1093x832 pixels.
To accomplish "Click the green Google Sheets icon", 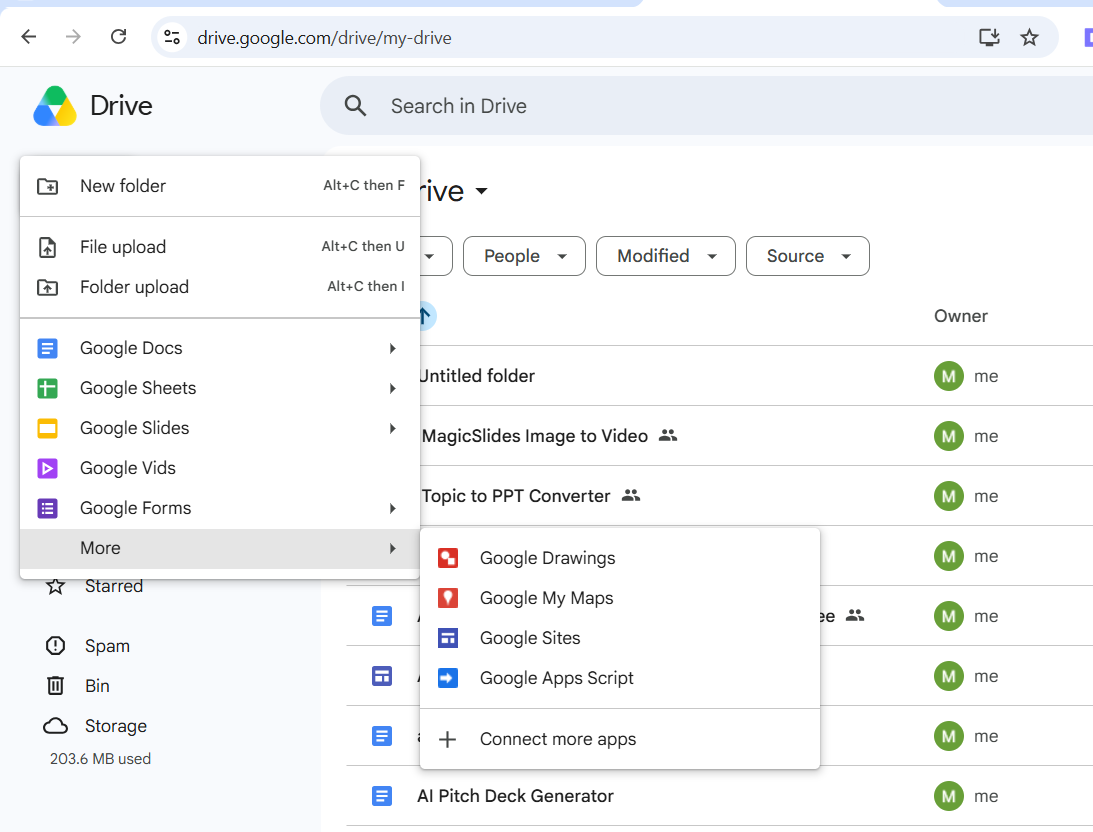I will (x=47, y=388).
